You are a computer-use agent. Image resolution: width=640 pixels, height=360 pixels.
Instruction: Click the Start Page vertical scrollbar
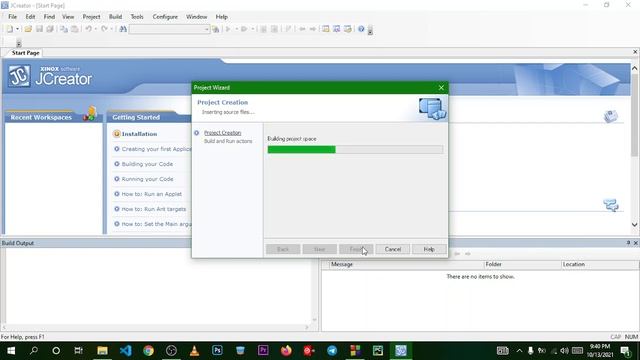634,147
